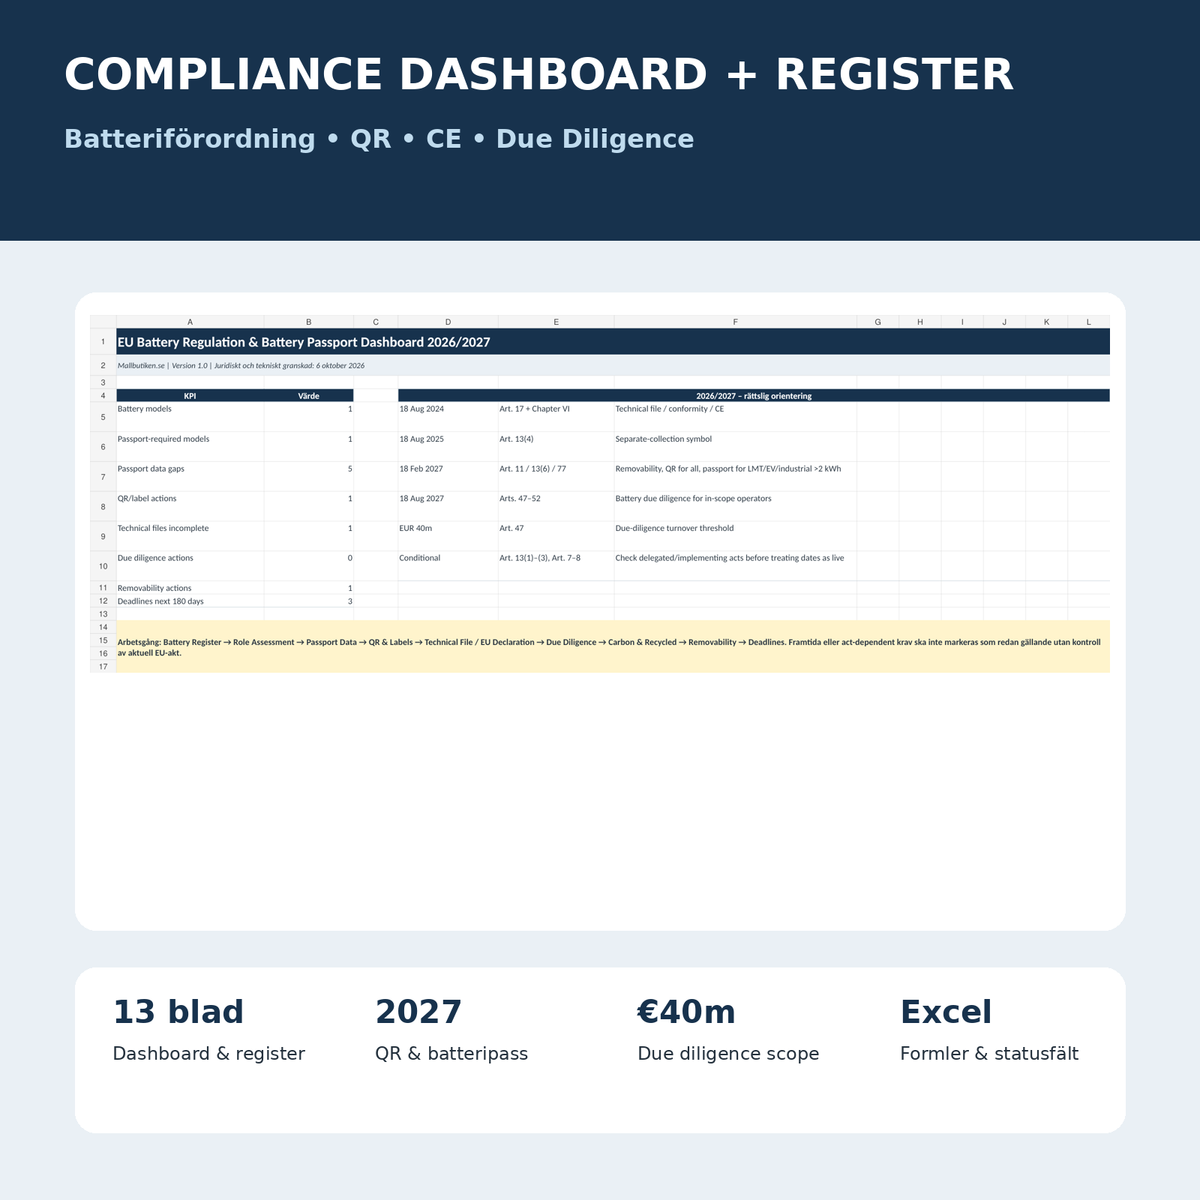Click the '13 blad' stat

(178, 1012)
